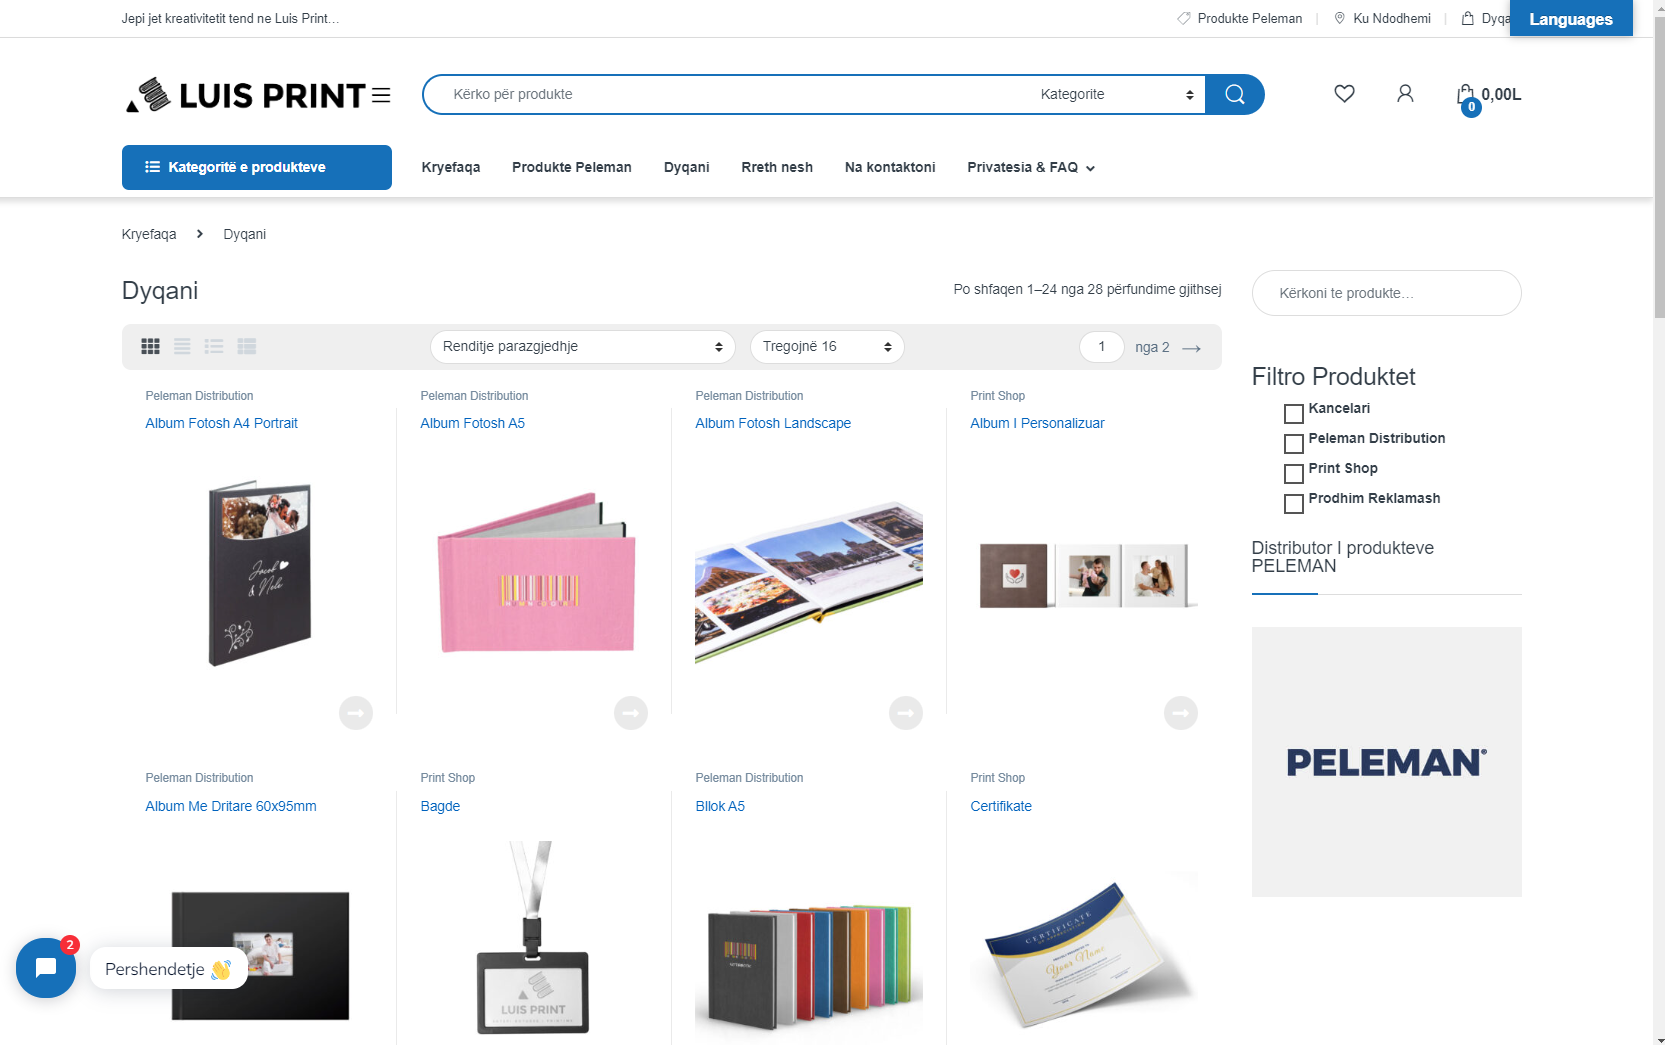
Task: Expand the Privatesia & FAQ menu
Action: [x=1031, y=167]
